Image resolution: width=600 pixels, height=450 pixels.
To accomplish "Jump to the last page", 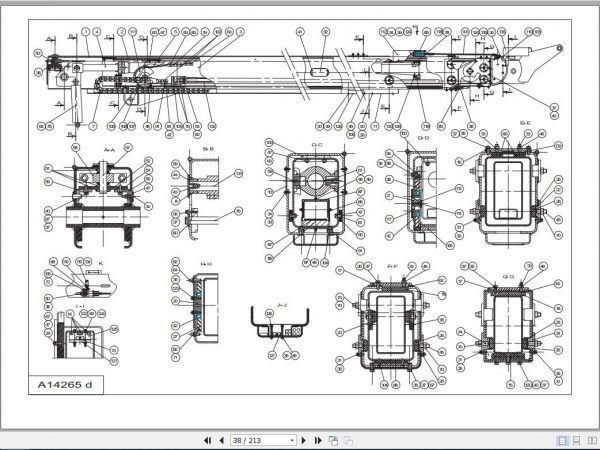I will [318, 440].
